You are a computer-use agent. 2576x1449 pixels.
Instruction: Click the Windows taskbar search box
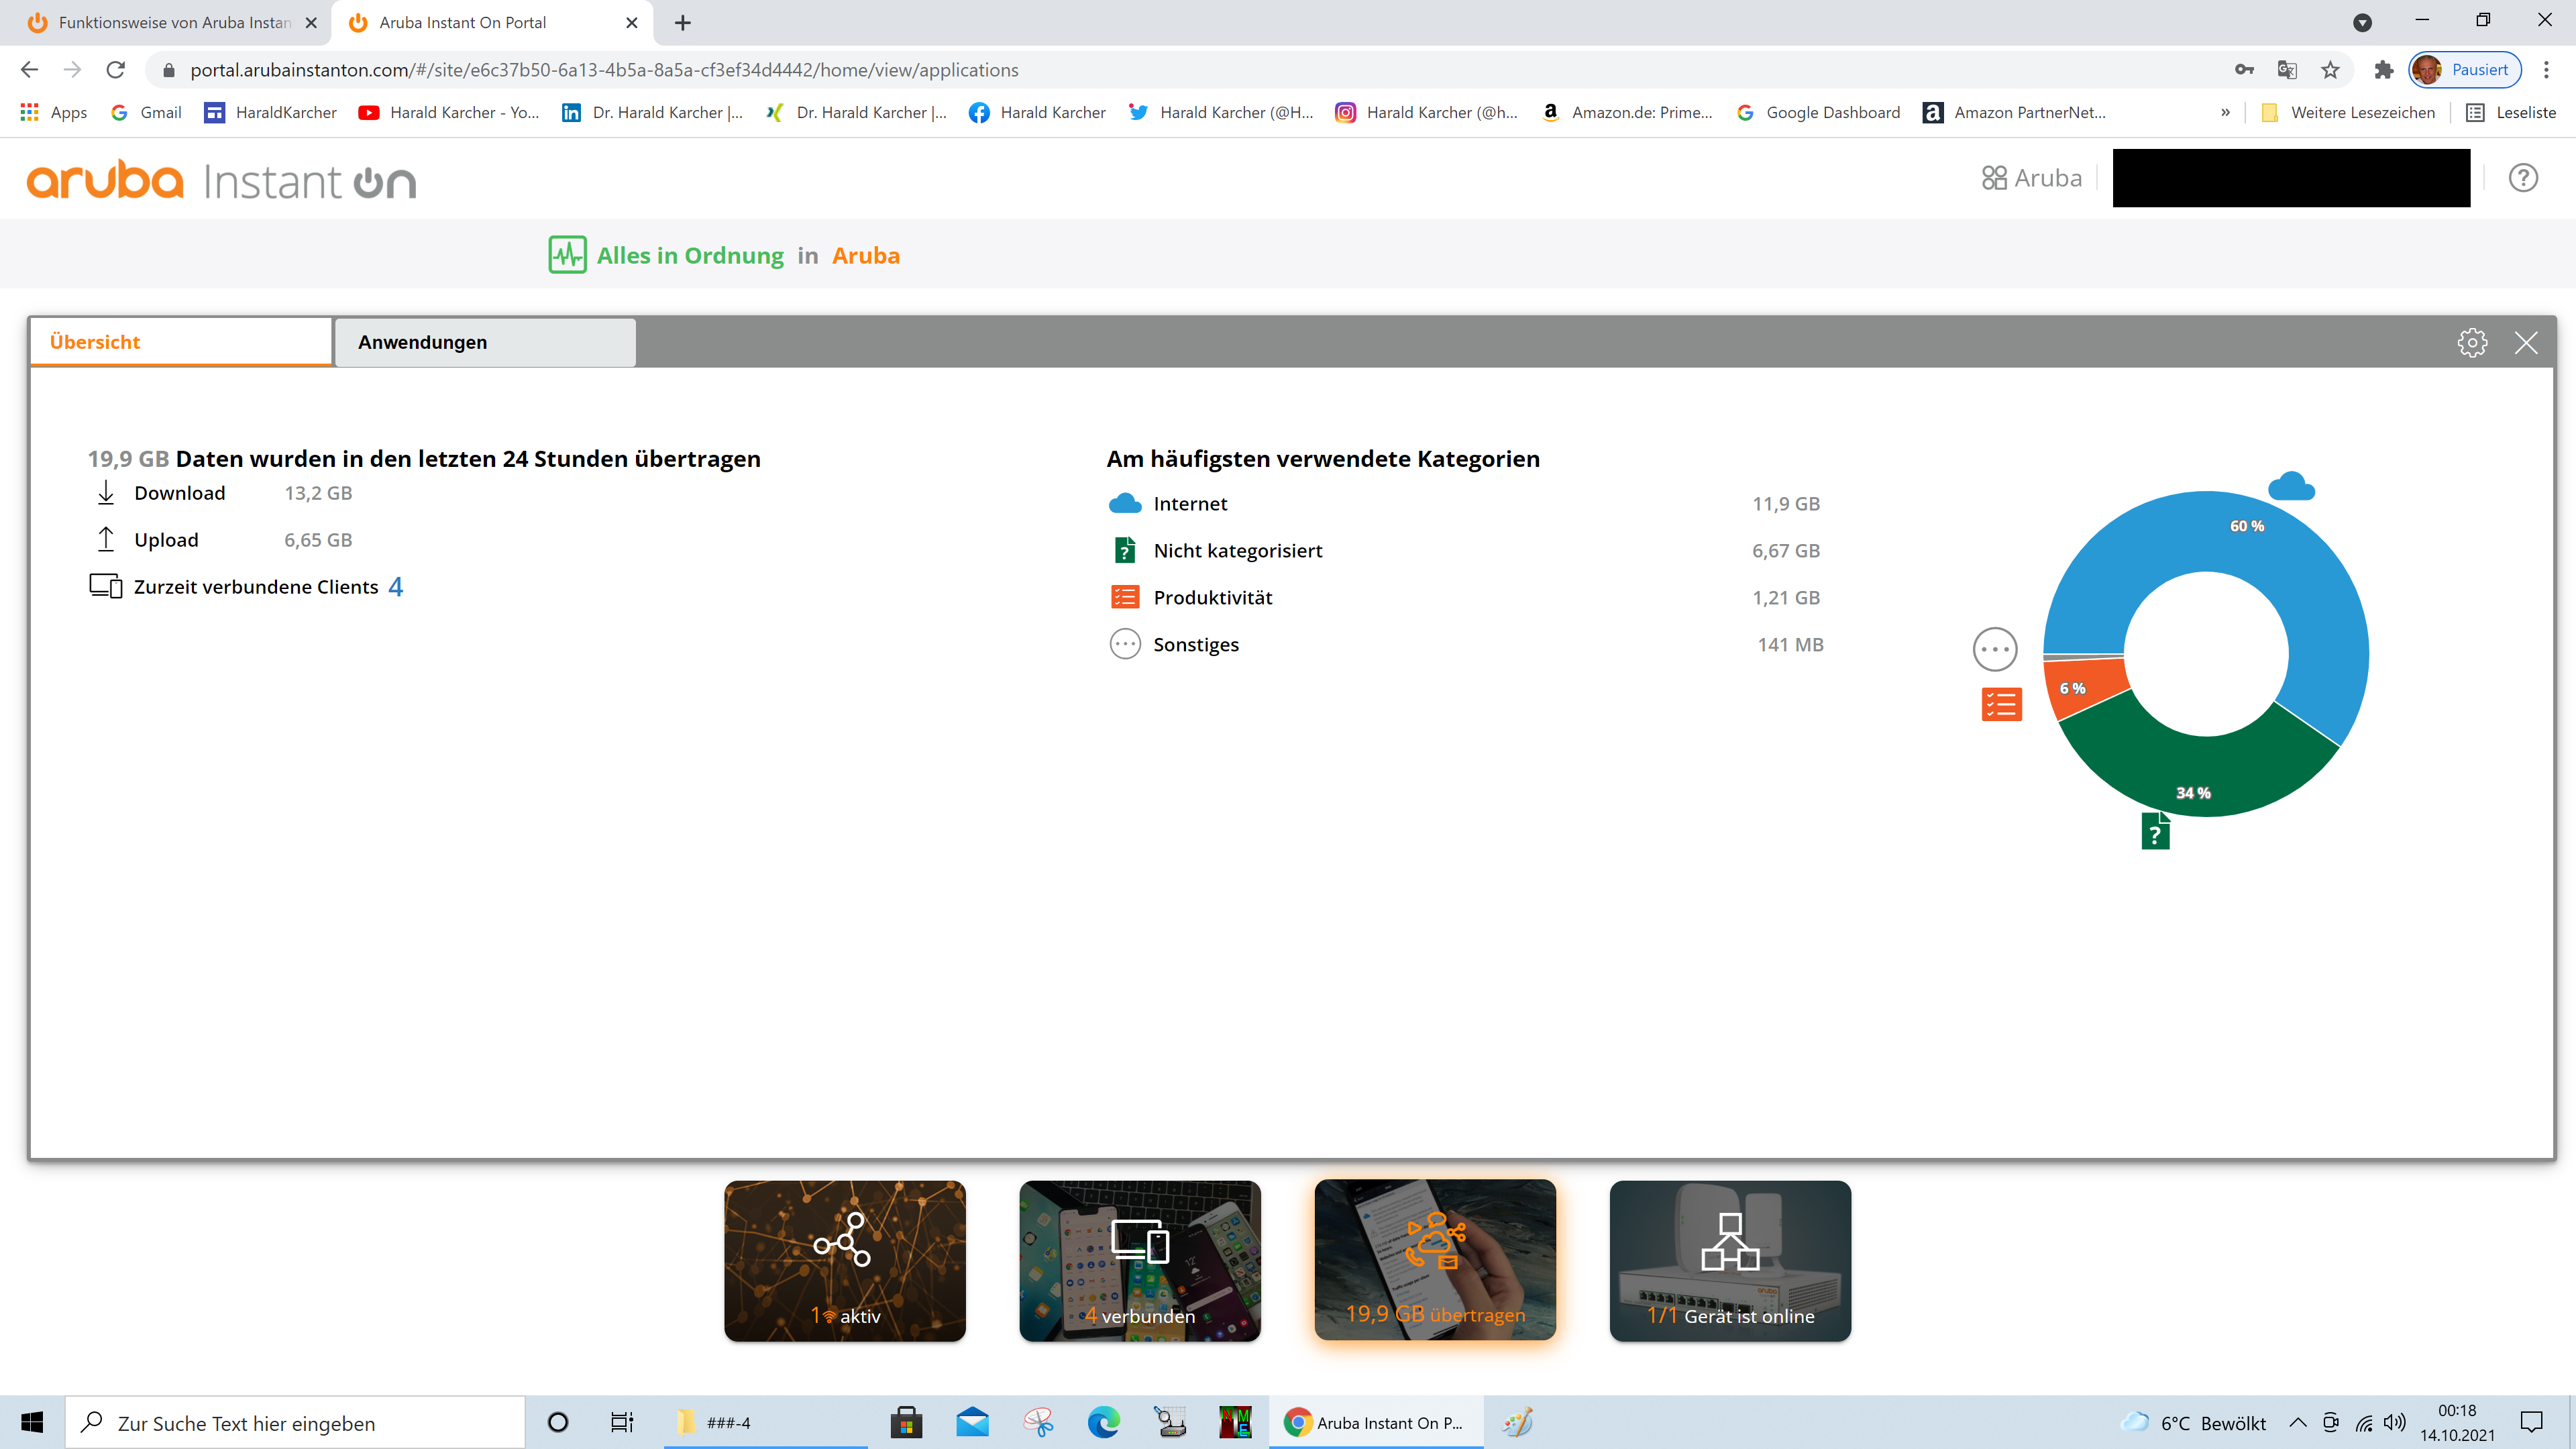click(x=295, y=1422)
